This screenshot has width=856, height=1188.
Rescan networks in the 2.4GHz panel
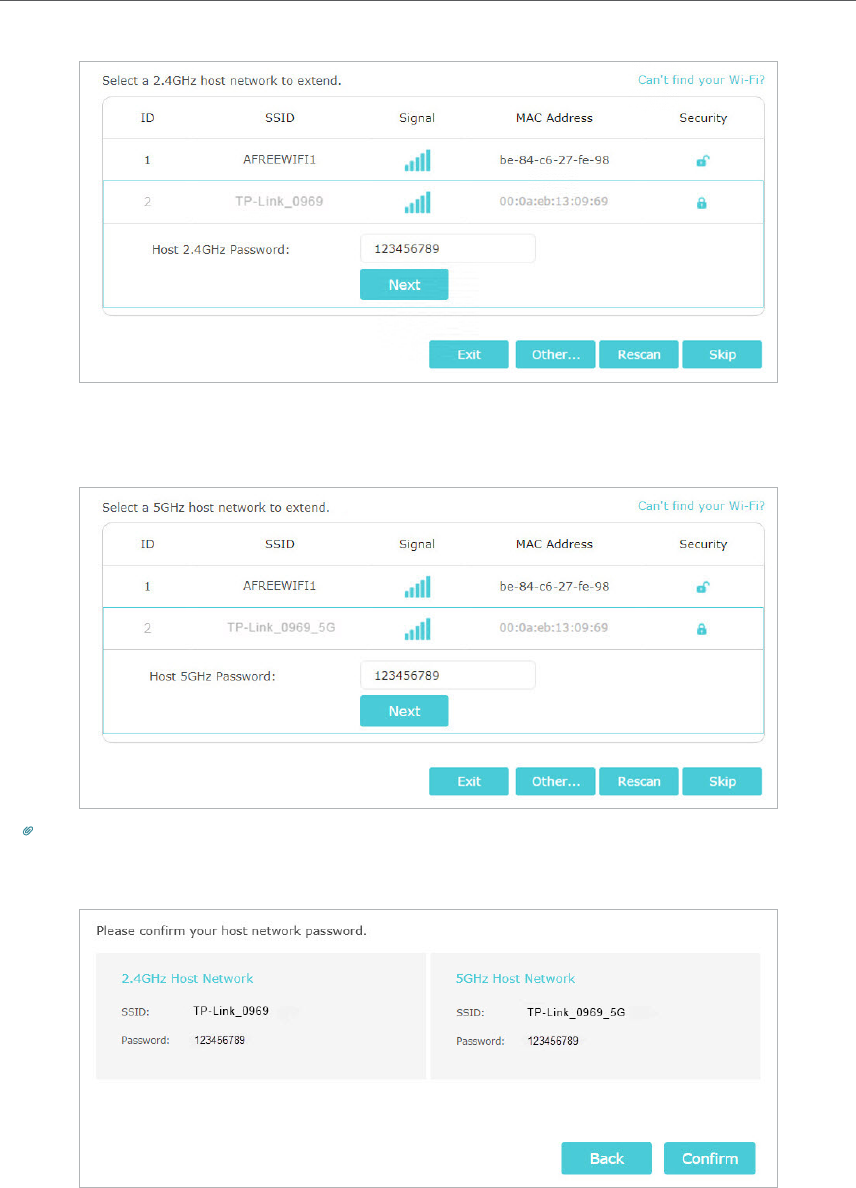pos(639,355)
